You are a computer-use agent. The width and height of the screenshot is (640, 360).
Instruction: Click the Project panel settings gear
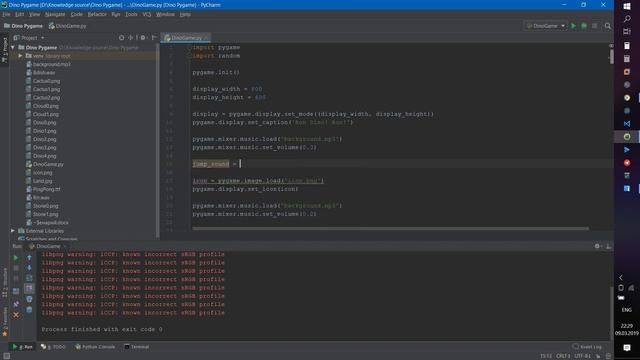tap(143, 38)
